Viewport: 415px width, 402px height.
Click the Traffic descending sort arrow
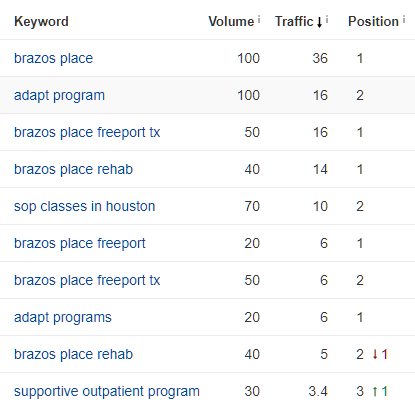pos(319,23)
